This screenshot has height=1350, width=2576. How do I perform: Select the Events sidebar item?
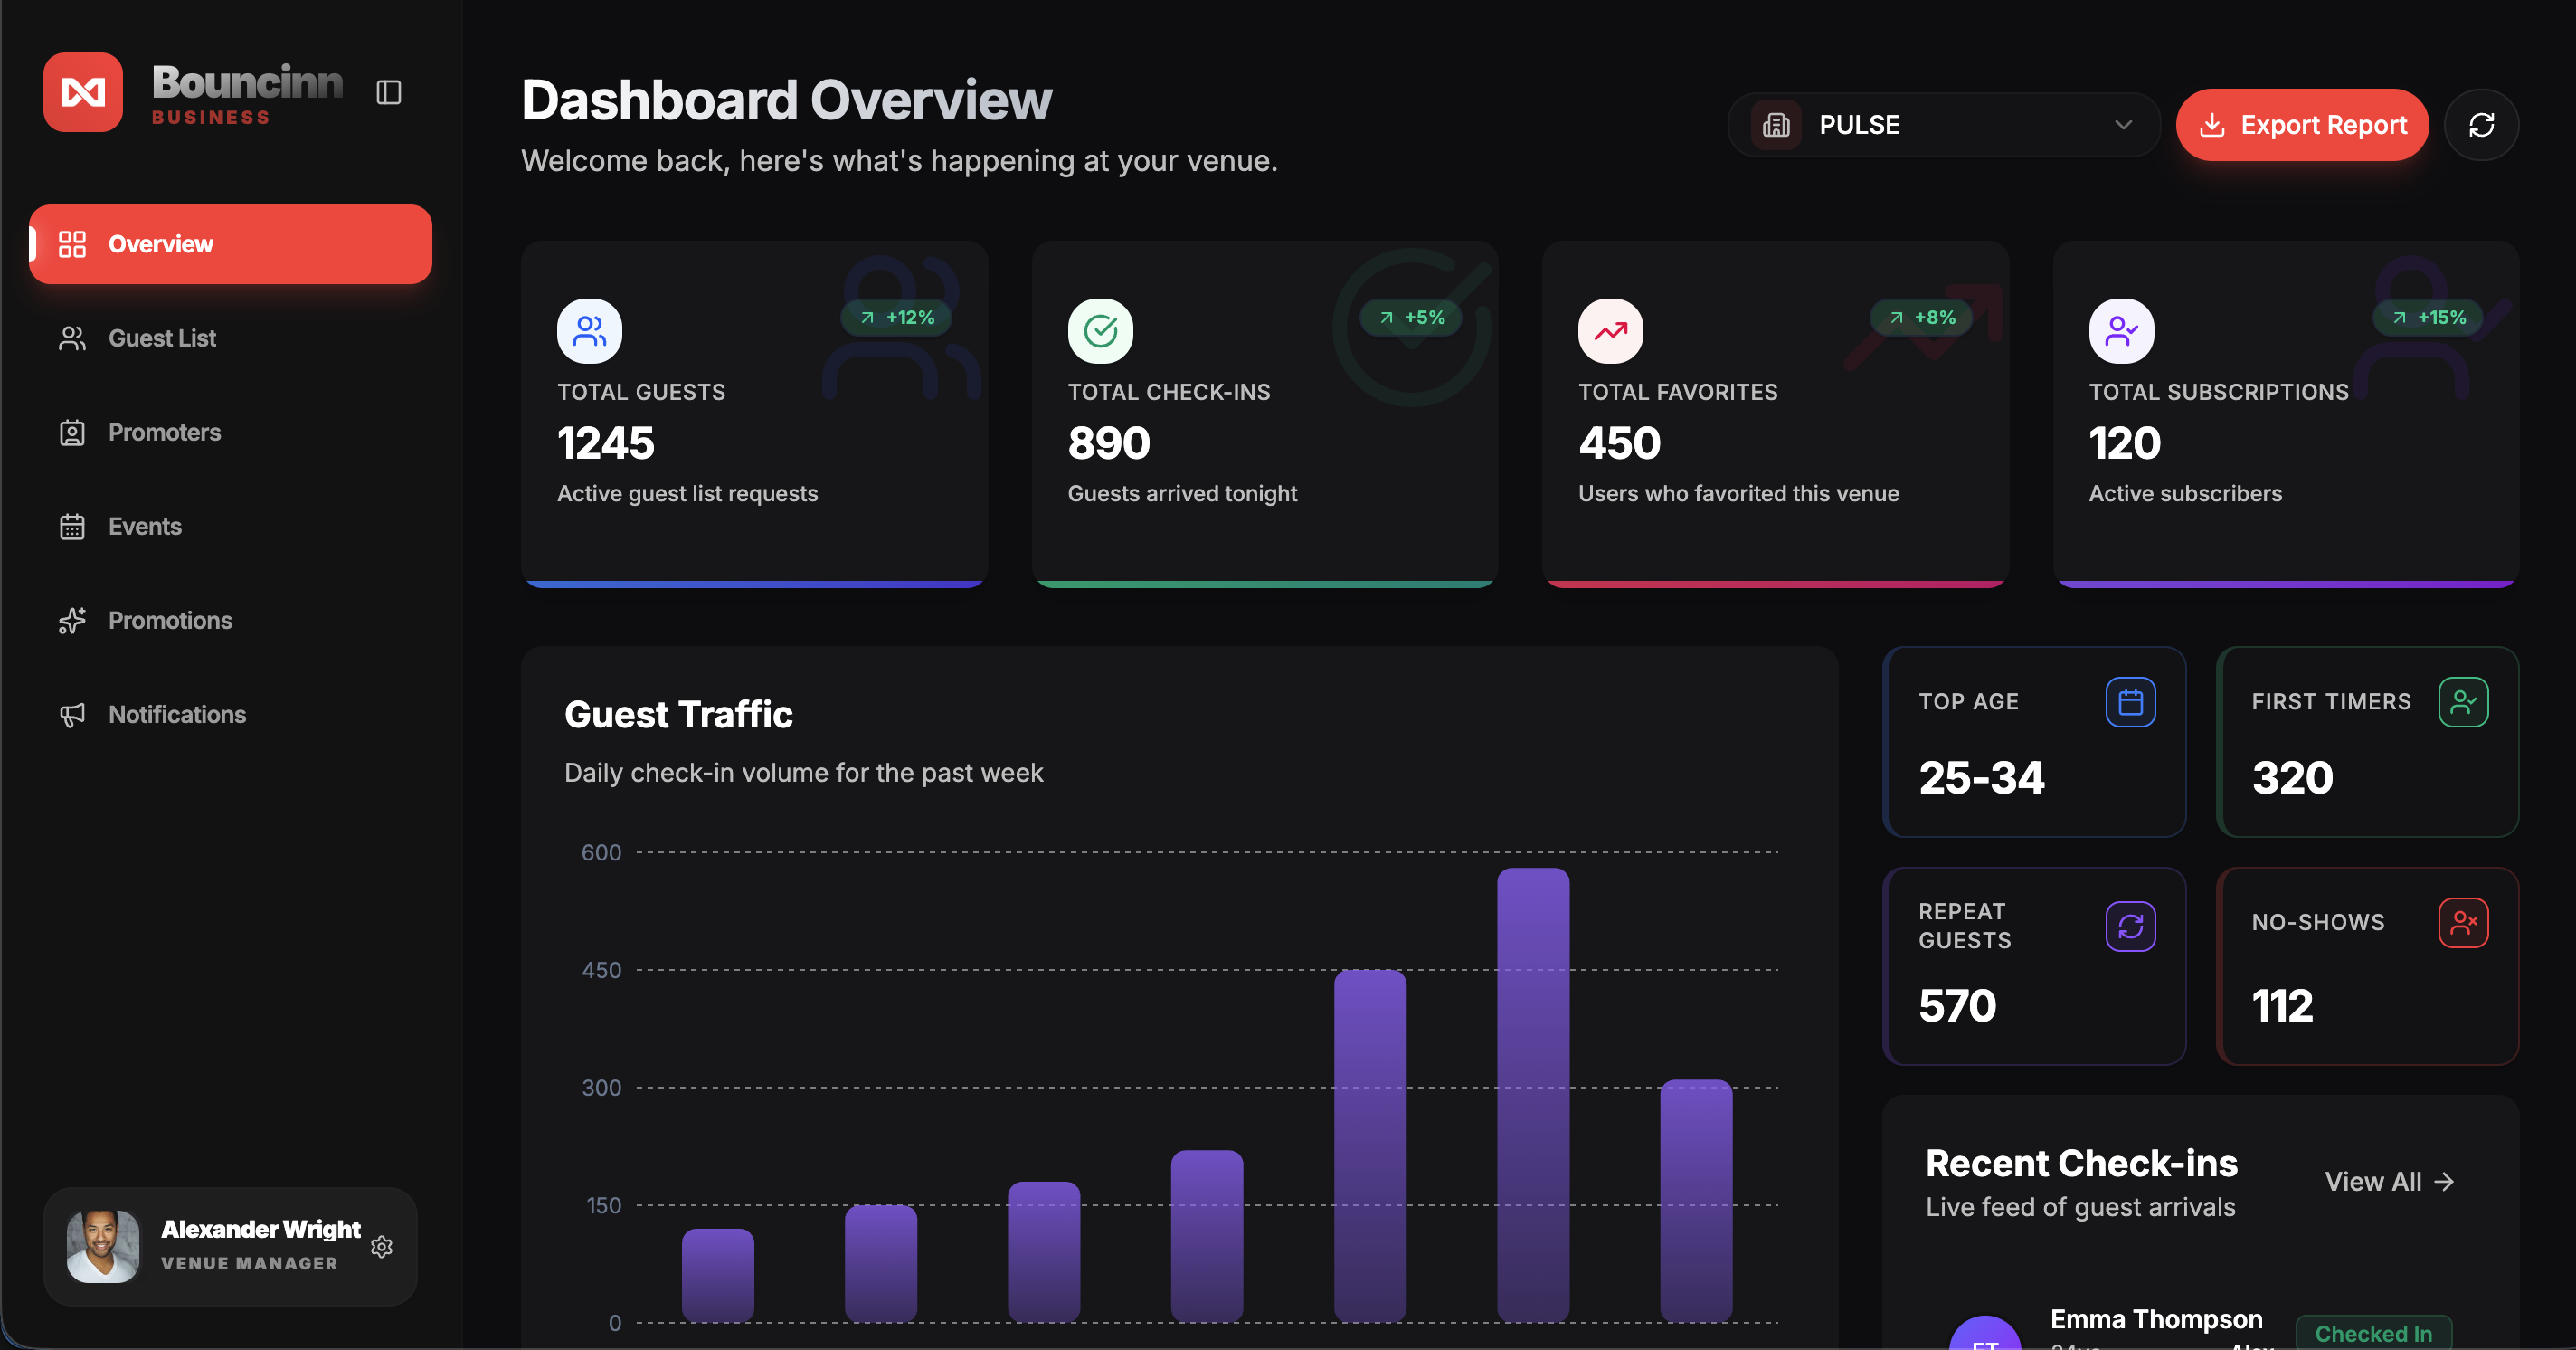(x=145, y=526)
